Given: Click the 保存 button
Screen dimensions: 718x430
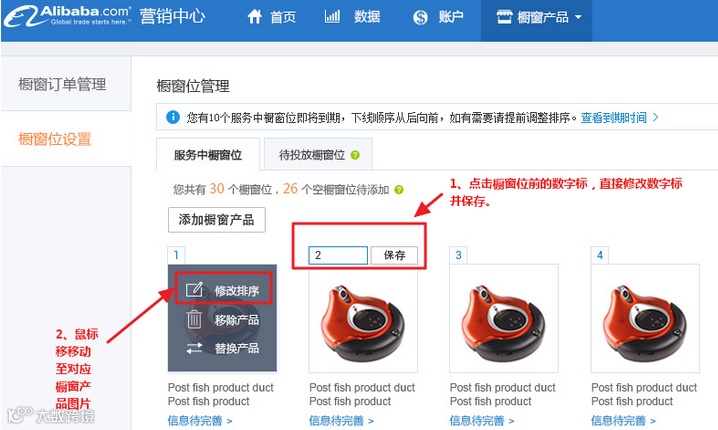Looking at the screenshot, I should tap(394, 255).
